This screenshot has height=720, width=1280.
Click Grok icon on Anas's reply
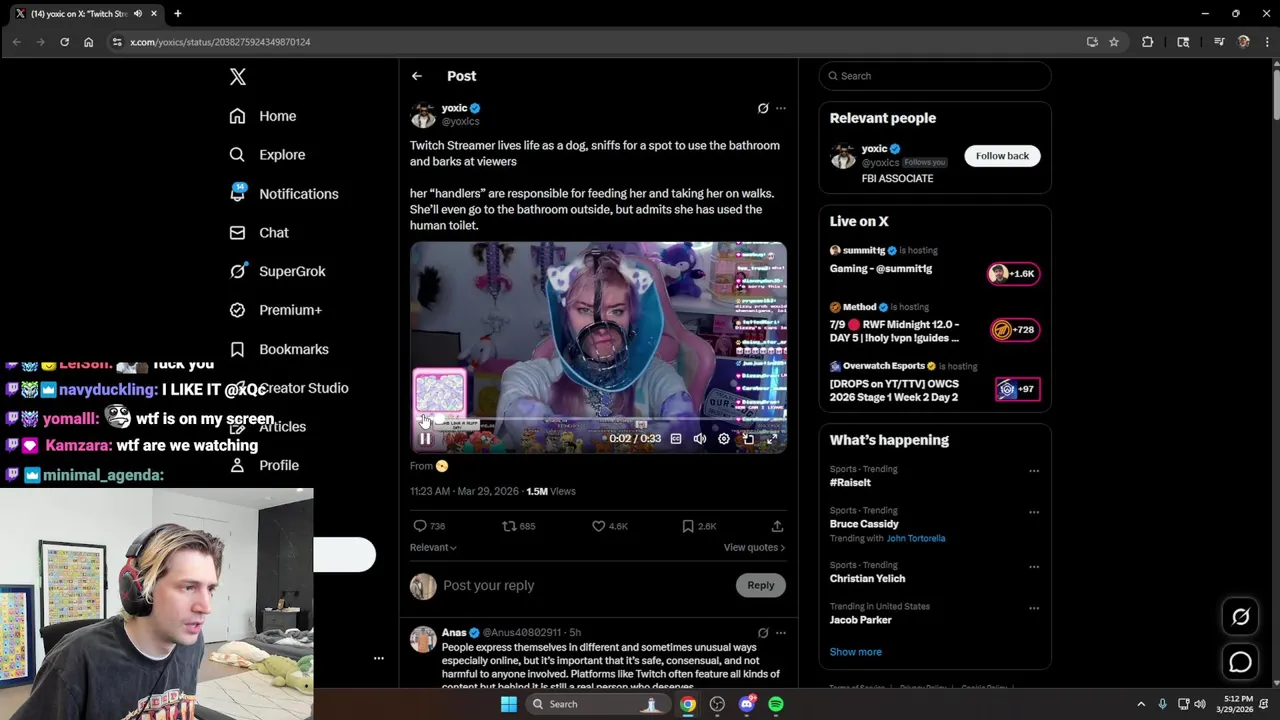coord(763,633)
